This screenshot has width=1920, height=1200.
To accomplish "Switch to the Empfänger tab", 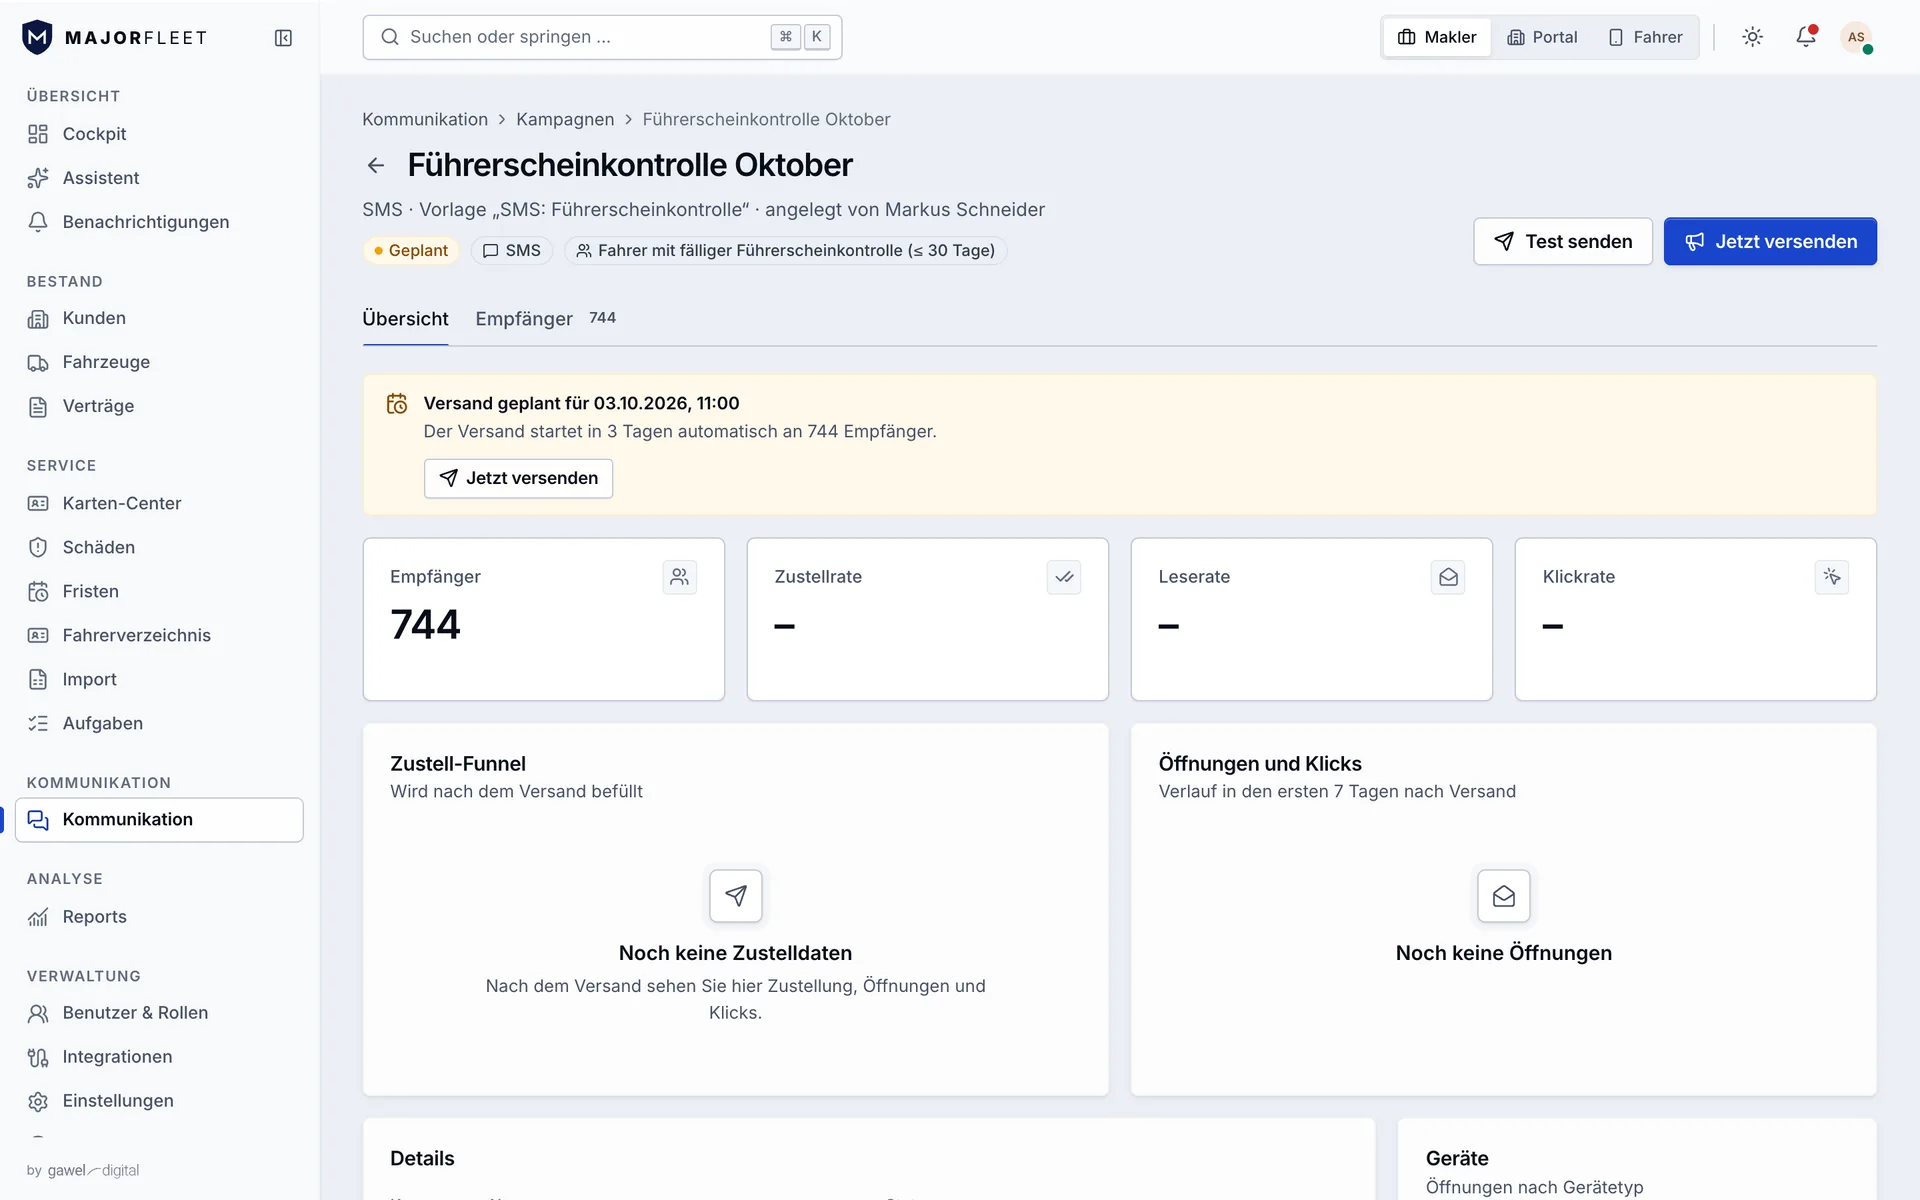I will click(545, 319).
